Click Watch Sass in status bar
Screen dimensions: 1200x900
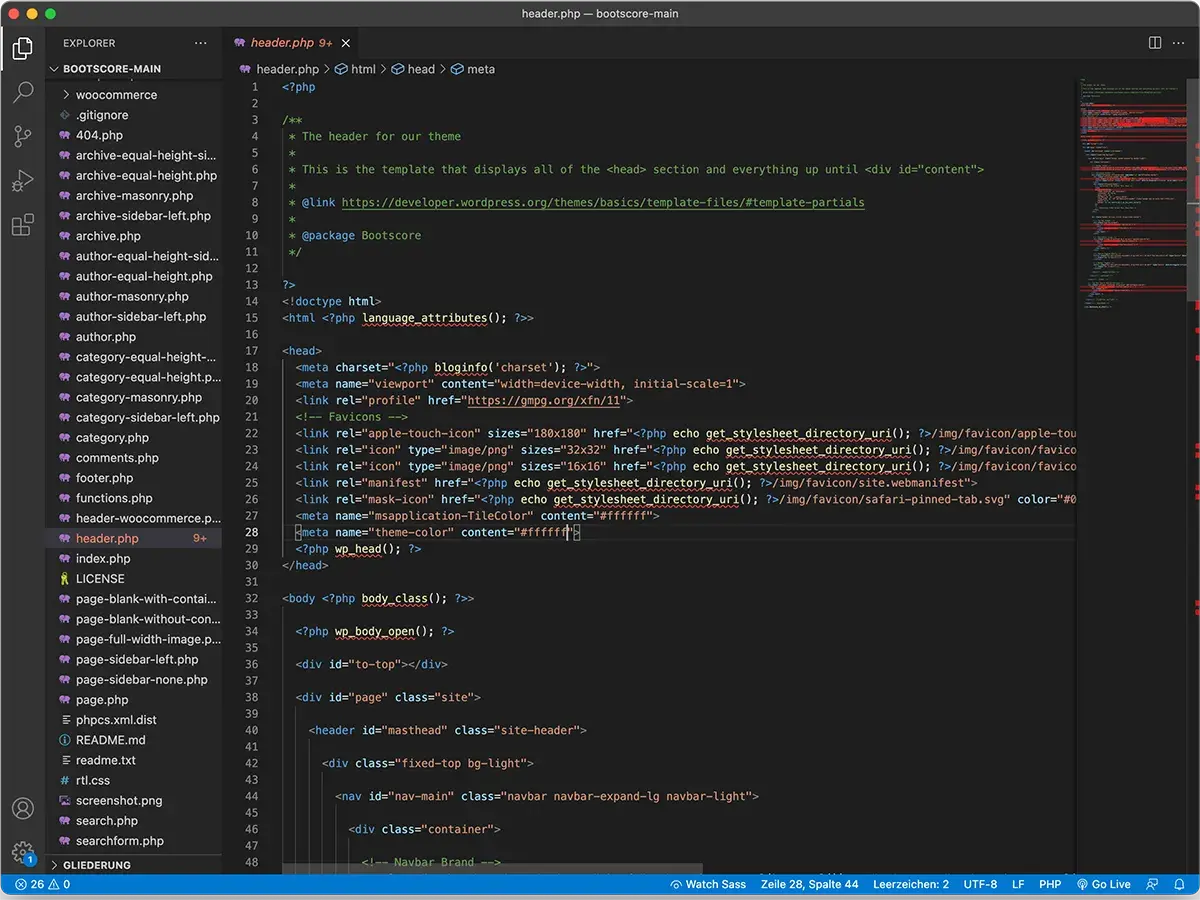click(708, 884)
